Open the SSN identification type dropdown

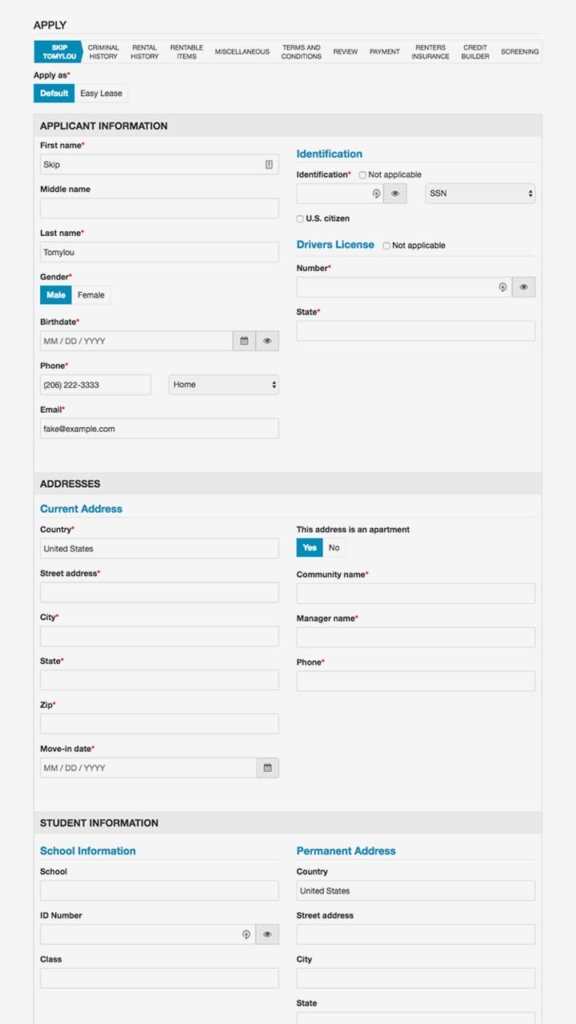point(480,193)
